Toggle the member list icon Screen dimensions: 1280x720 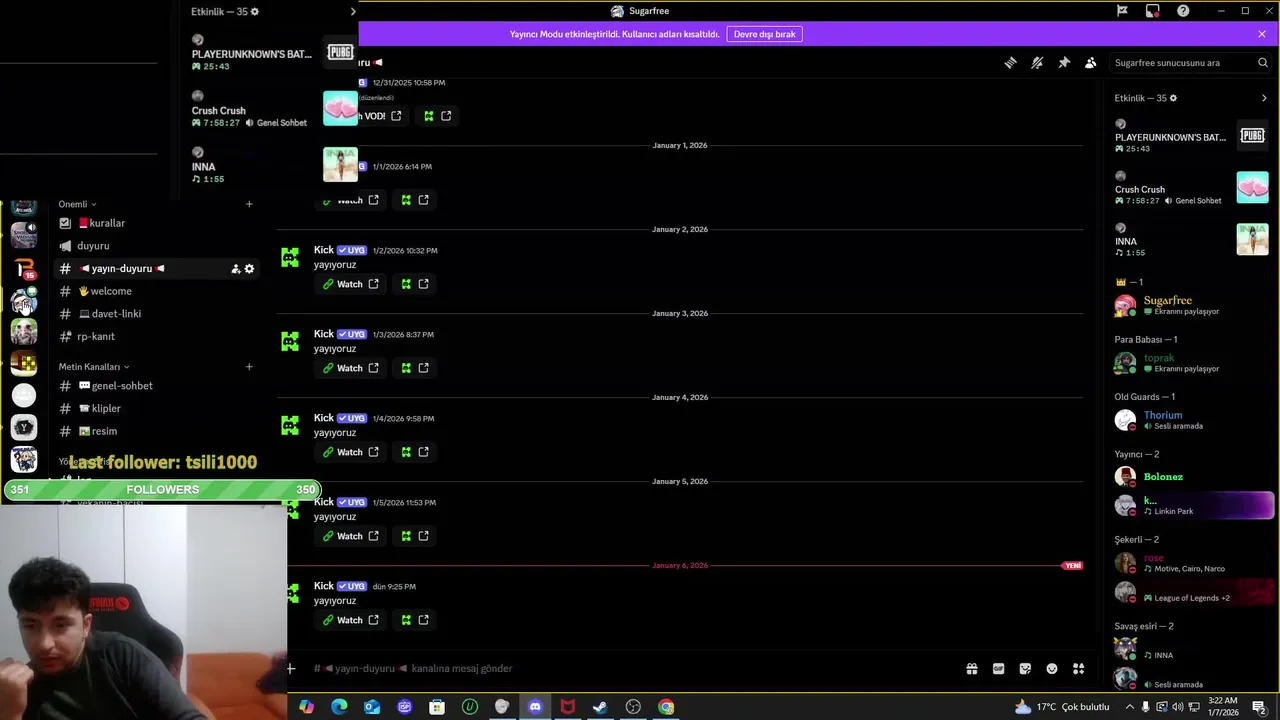(x=1091, y=63)
